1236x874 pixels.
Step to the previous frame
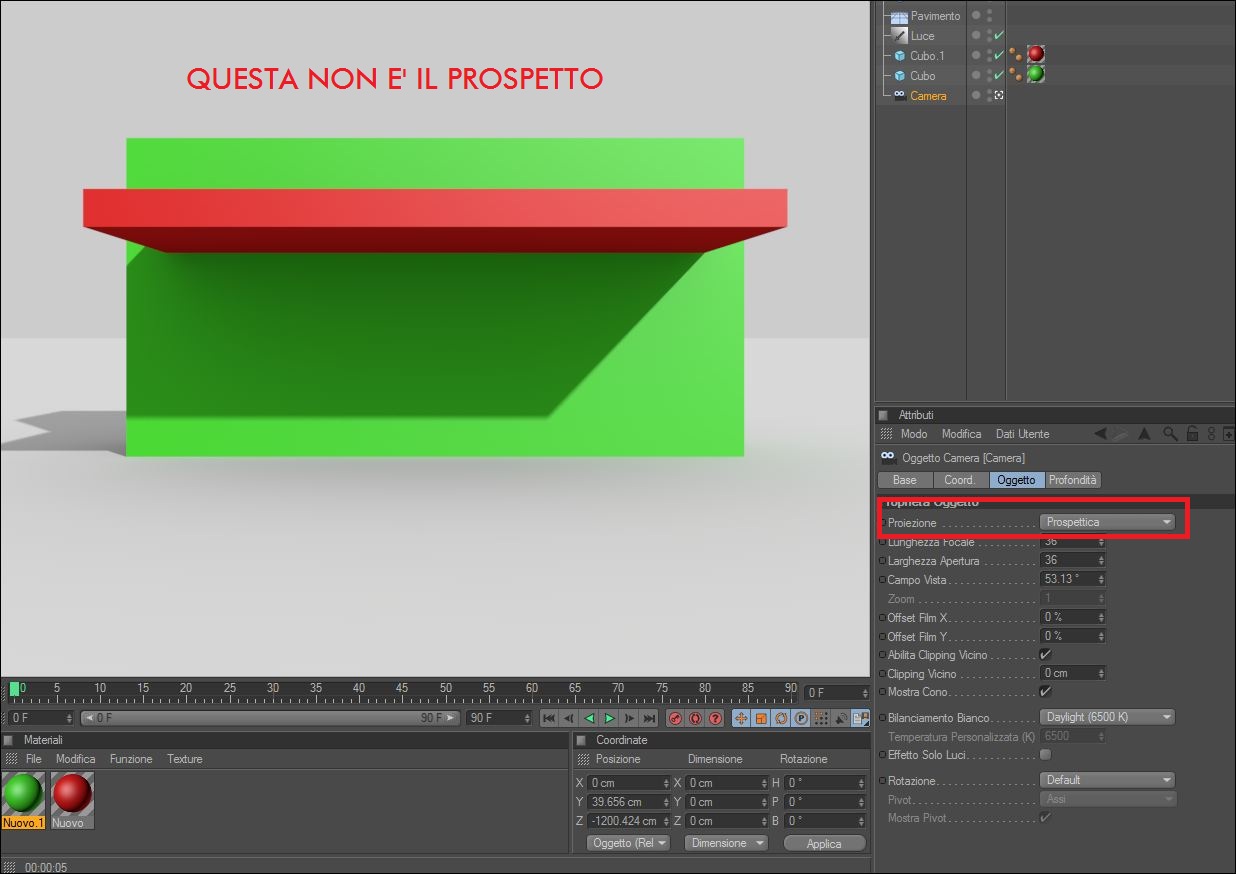click(x=569, y=718)
